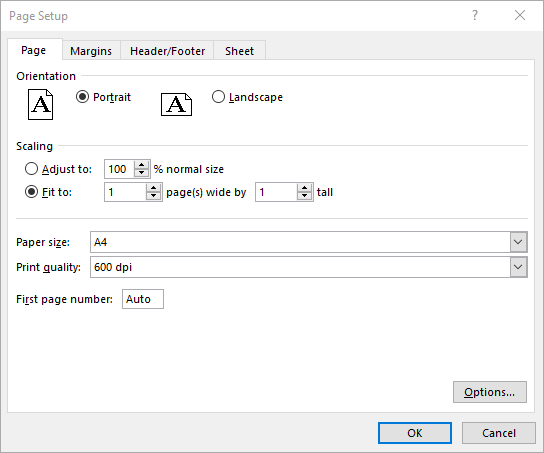The width and height of the screenshot is (544, 453).
Task: Increase the Adjust to percentage spinner
Action: click(x=141, y=165)
